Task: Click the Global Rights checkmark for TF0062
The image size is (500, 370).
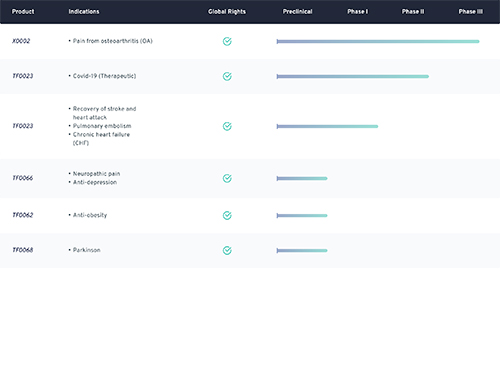Action: pyautogui.click(x=227, y=215)
